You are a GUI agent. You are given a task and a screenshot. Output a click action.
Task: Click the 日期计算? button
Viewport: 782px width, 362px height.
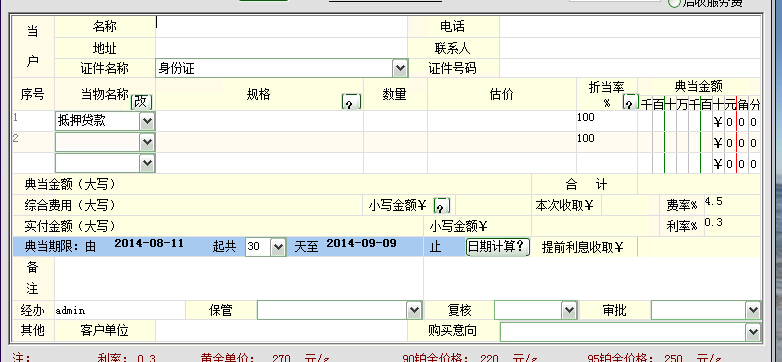(x=498, y=247)
